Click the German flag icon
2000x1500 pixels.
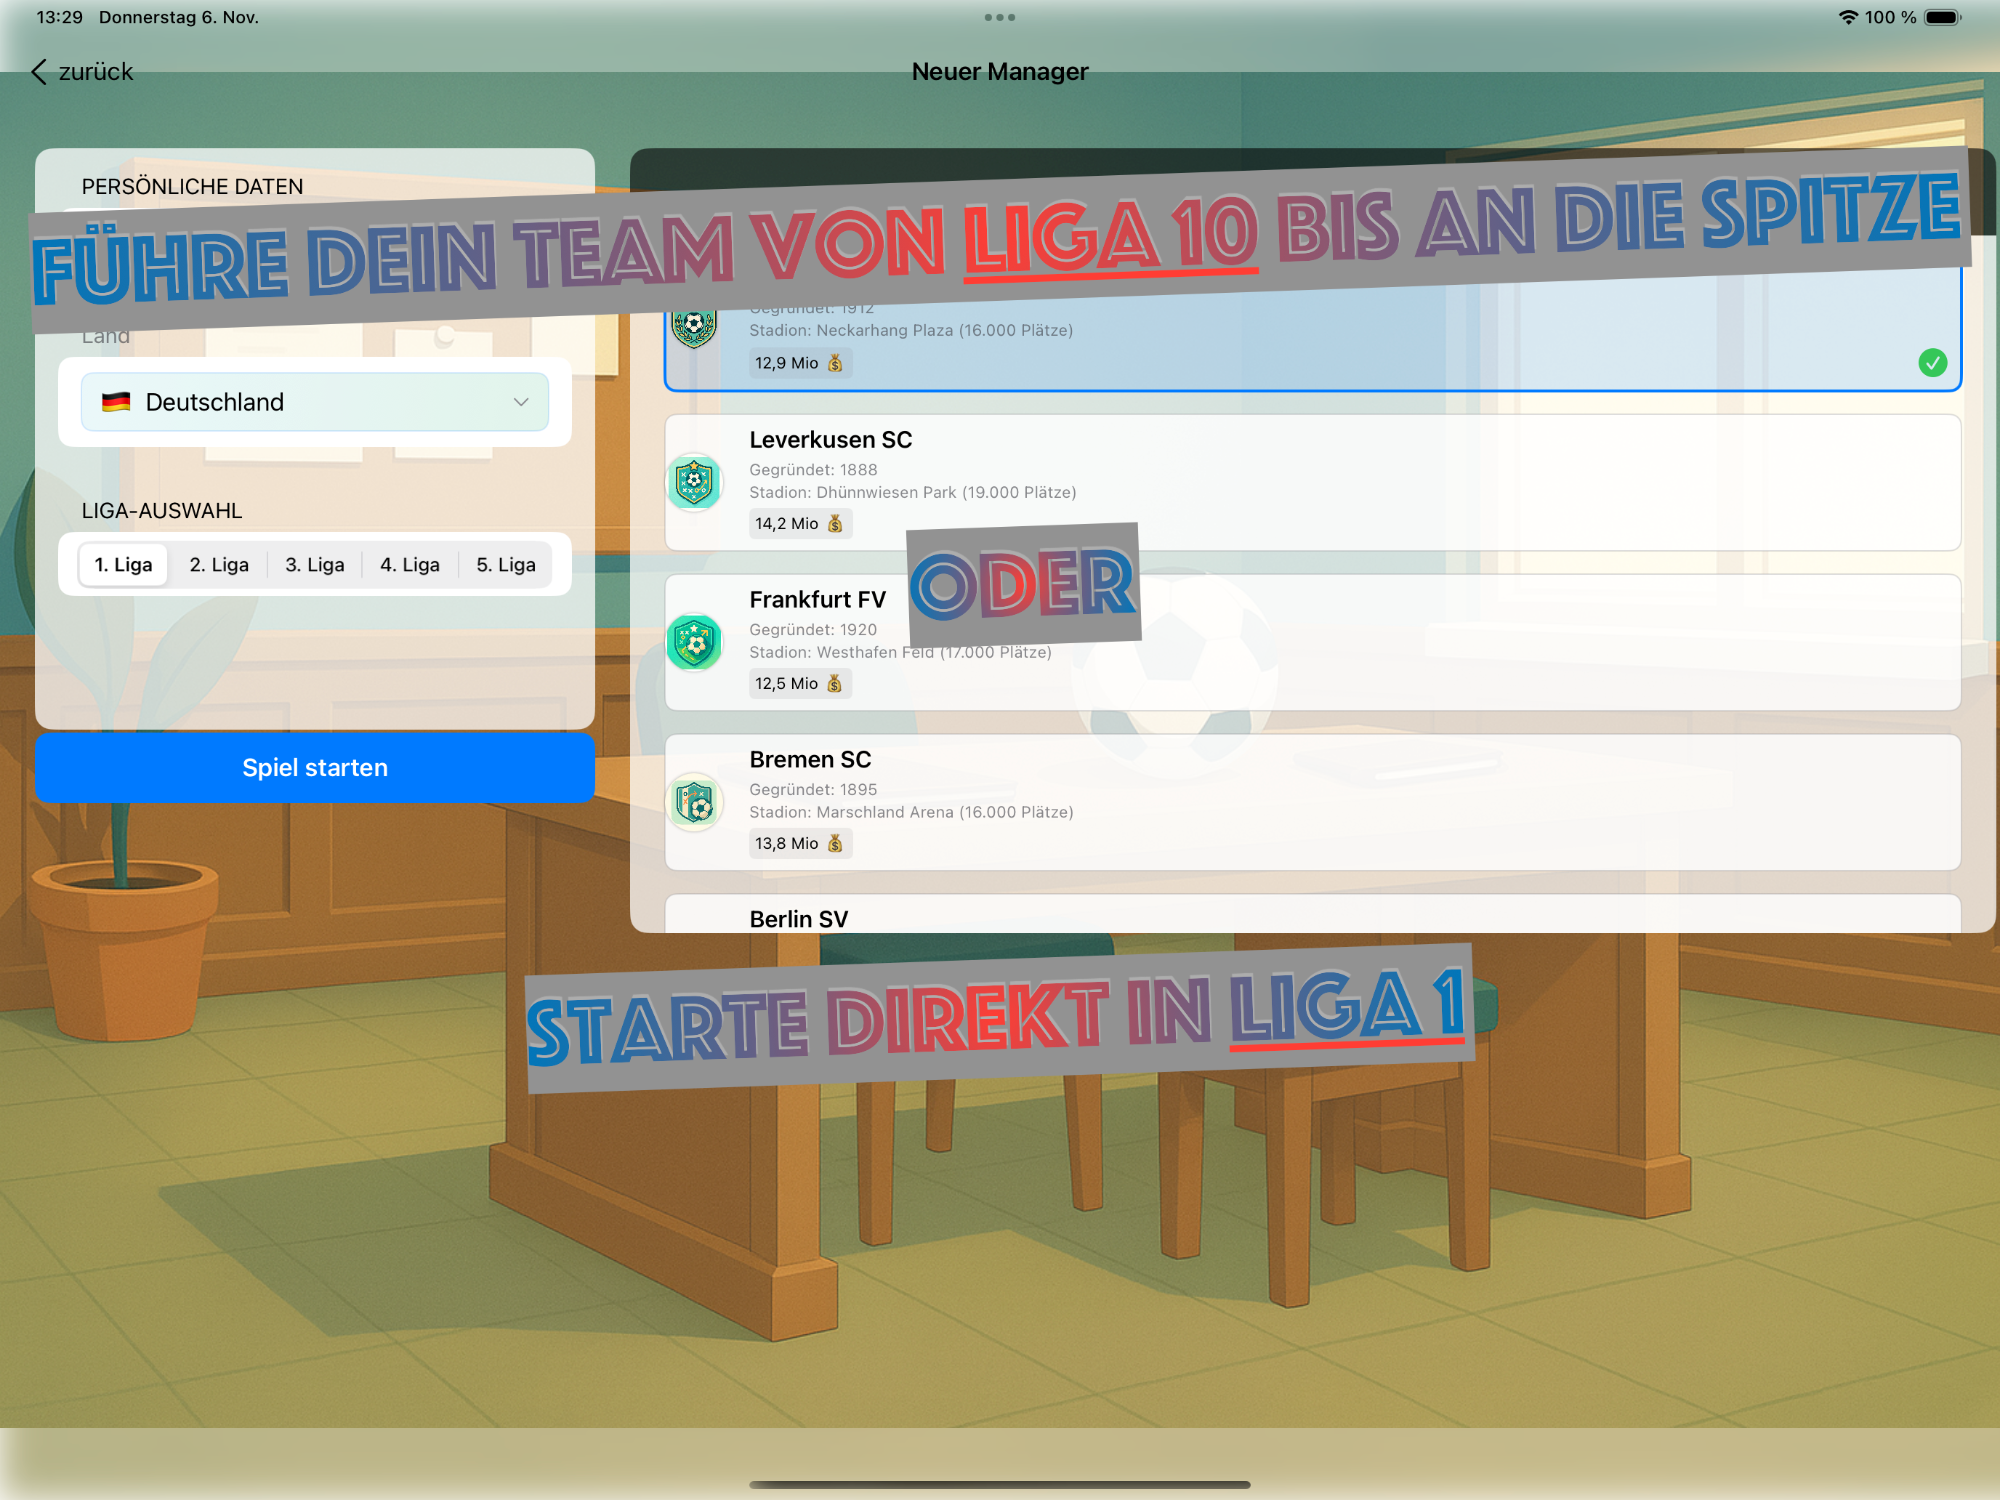coord(116,402)
